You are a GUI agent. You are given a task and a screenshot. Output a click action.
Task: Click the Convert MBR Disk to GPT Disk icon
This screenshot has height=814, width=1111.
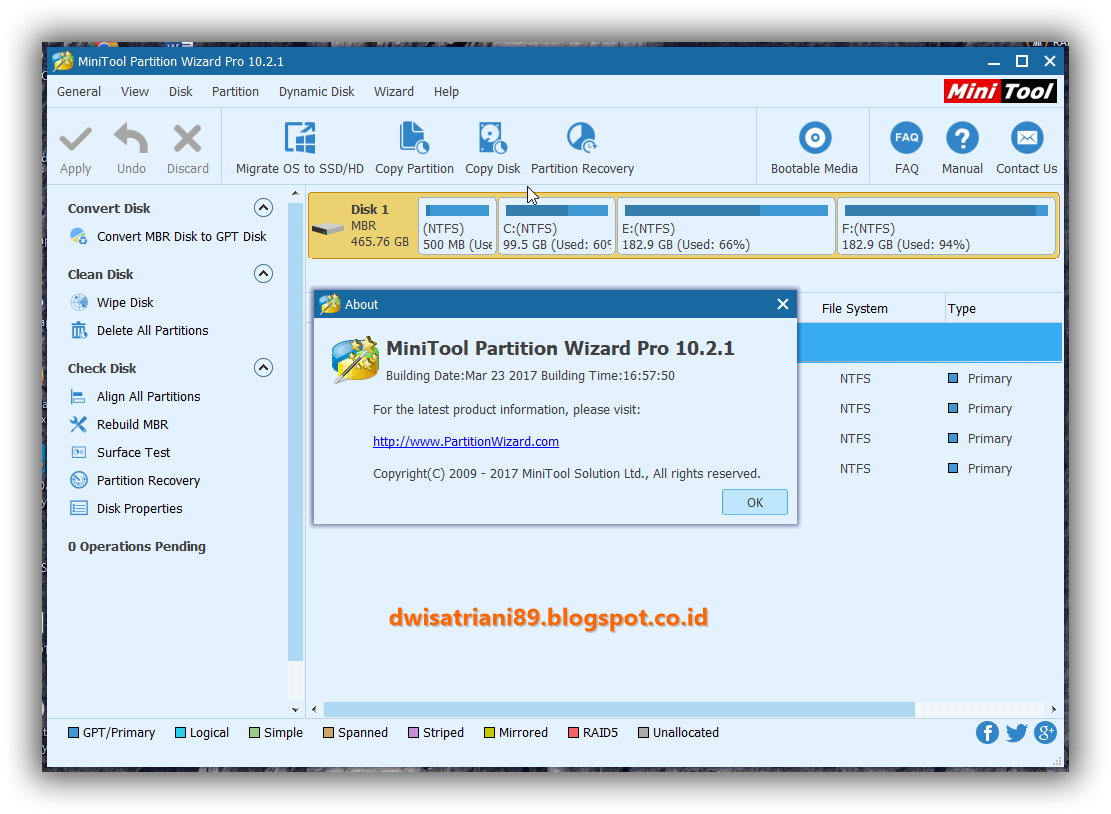[x=79, y=236]
